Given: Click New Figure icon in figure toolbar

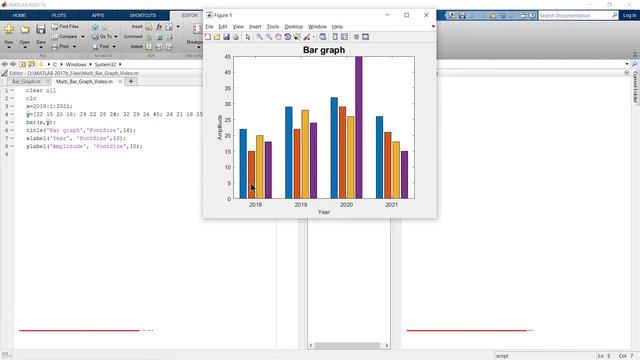Looking at the screenshot, I should (208, 37).
